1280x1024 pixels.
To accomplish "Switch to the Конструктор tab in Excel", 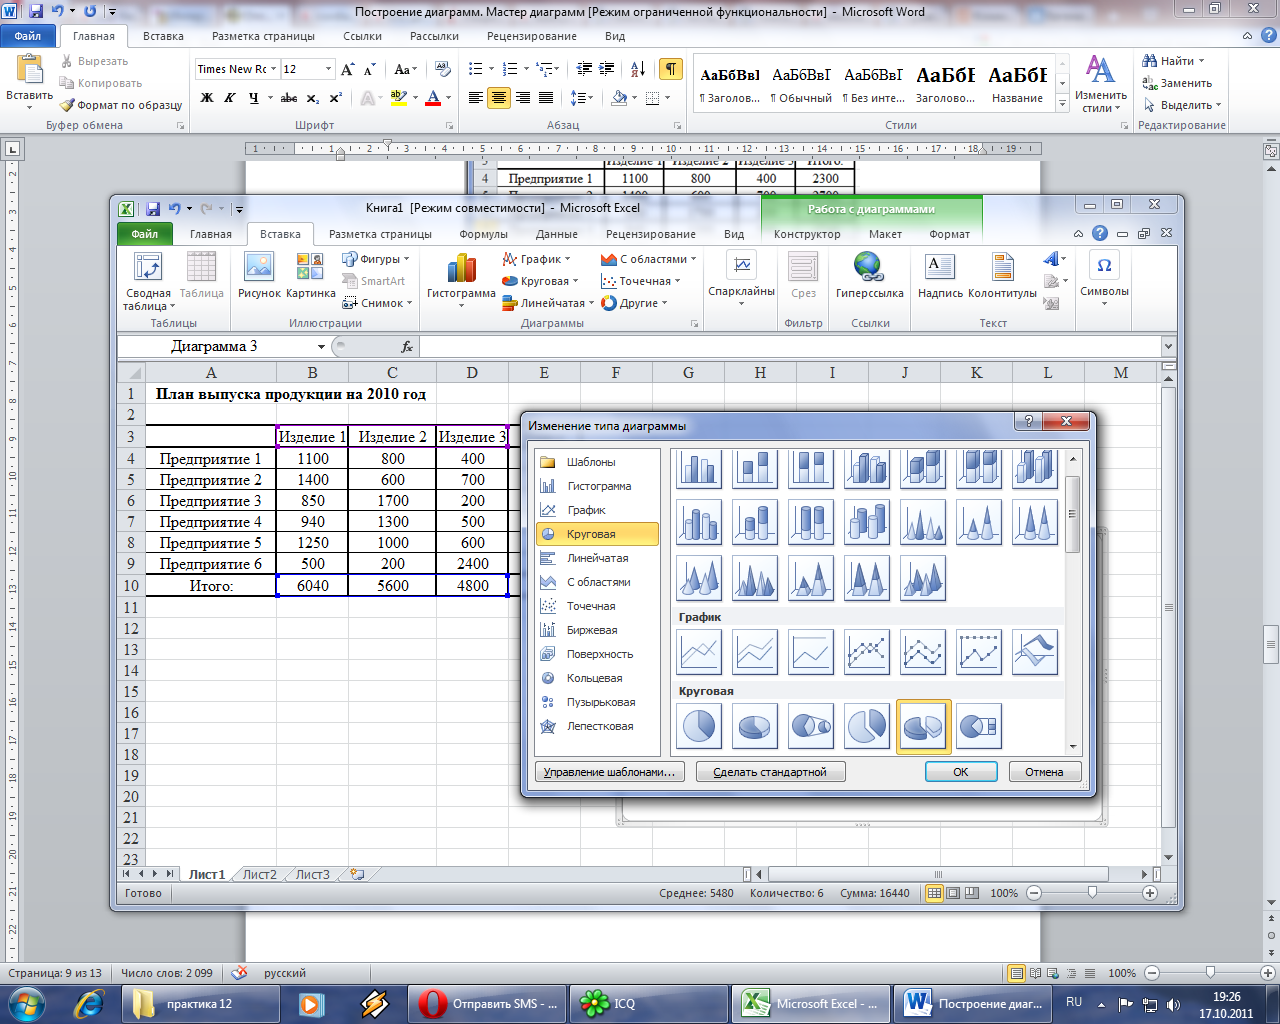I will pos(807,234).
